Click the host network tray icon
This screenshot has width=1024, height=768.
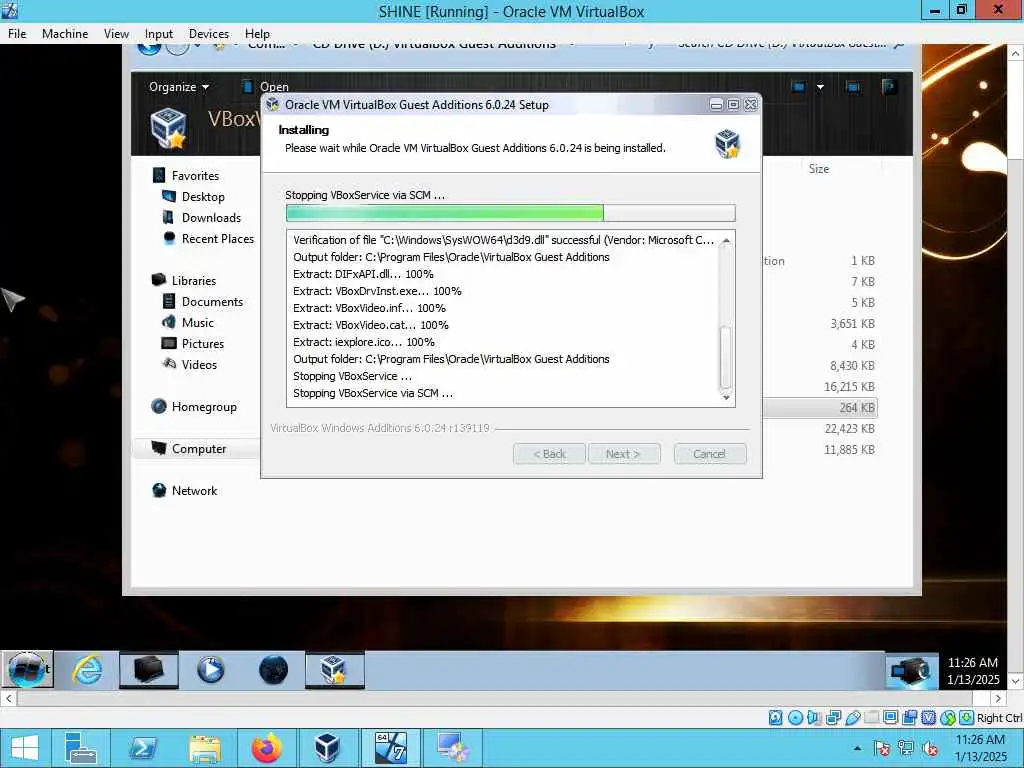point(906,748)
